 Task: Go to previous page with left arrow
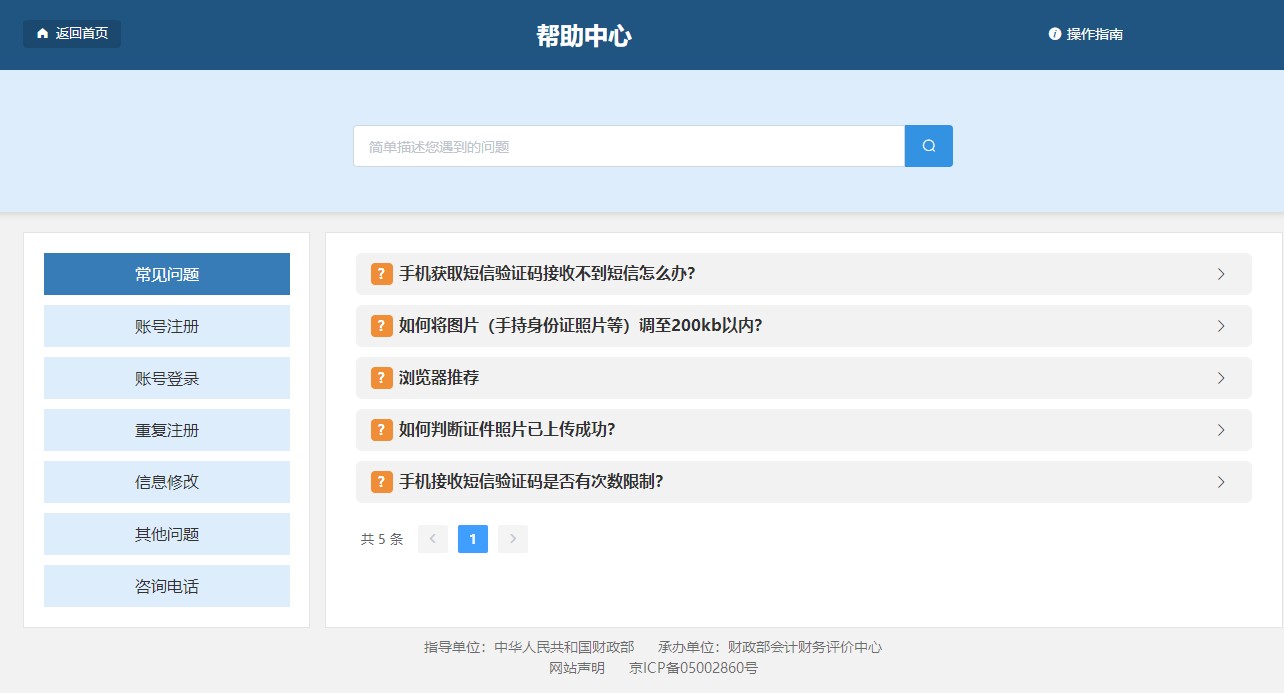click(x=432, y=539)
